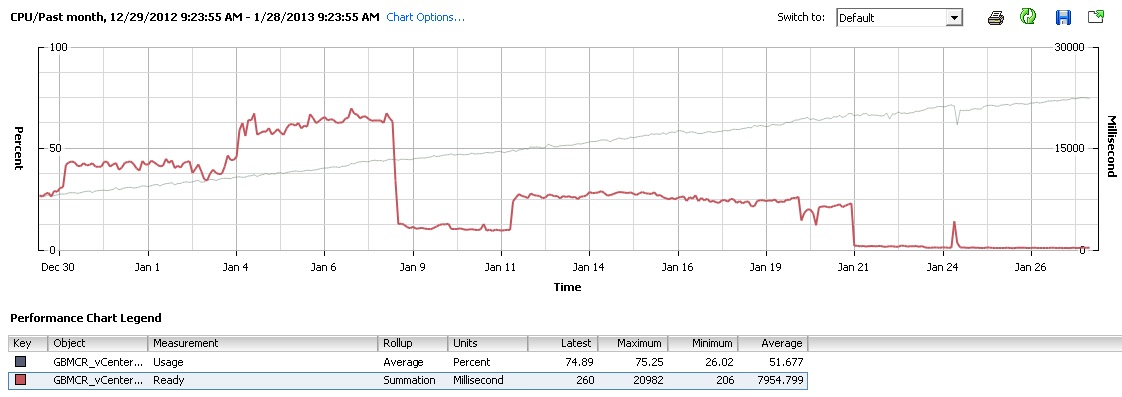
Task: Click the average value 7954.799
Action: coord(781,381)
